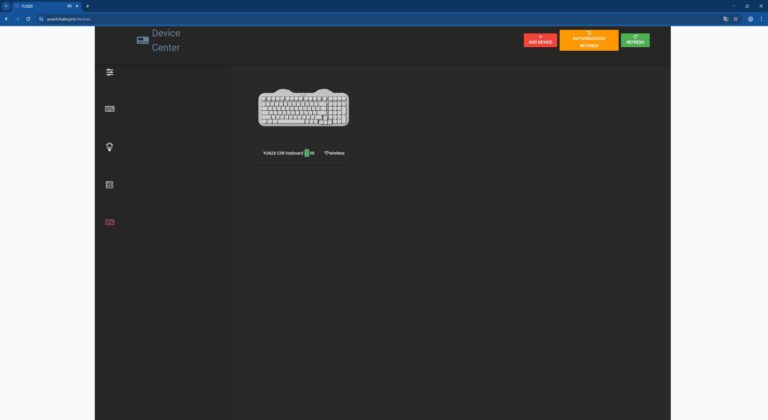Image resolution: width=768 pixels, height=420 pixels.
Task: Click the wireless connection label
Action: click(x=335, y=153)
